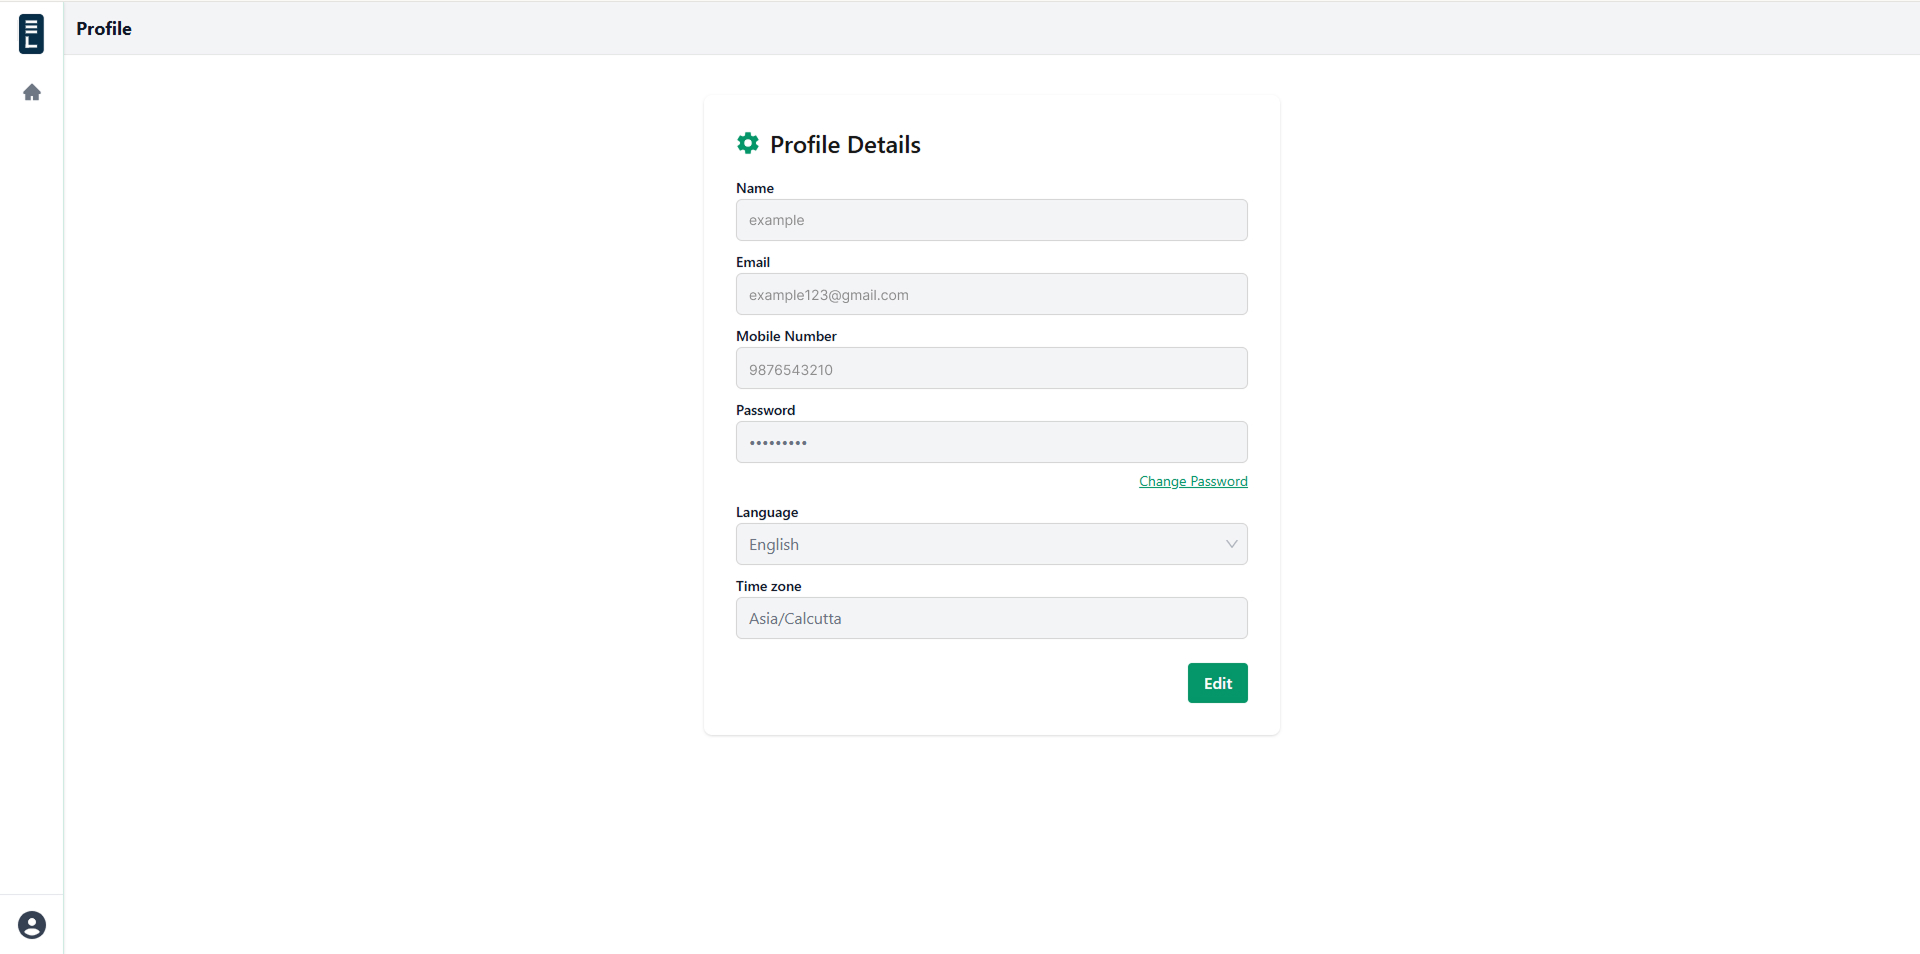
Task: Click into the Password field
Action: tap(991, 442)
